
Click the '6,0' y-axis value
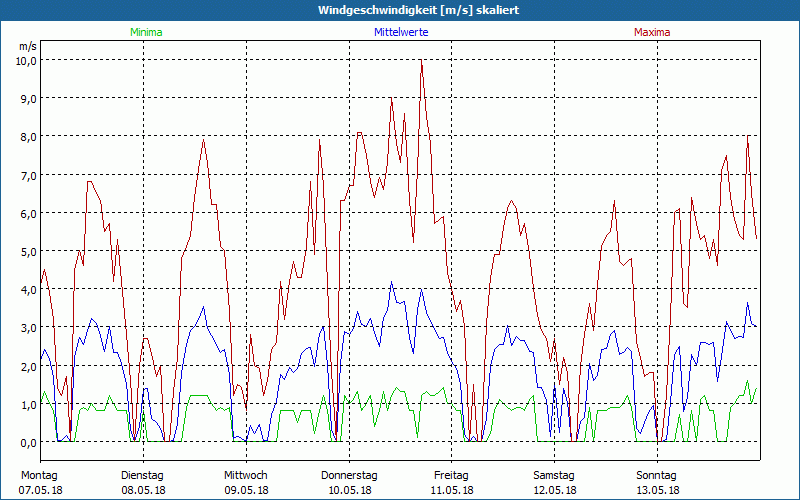(x=29, y=213)
